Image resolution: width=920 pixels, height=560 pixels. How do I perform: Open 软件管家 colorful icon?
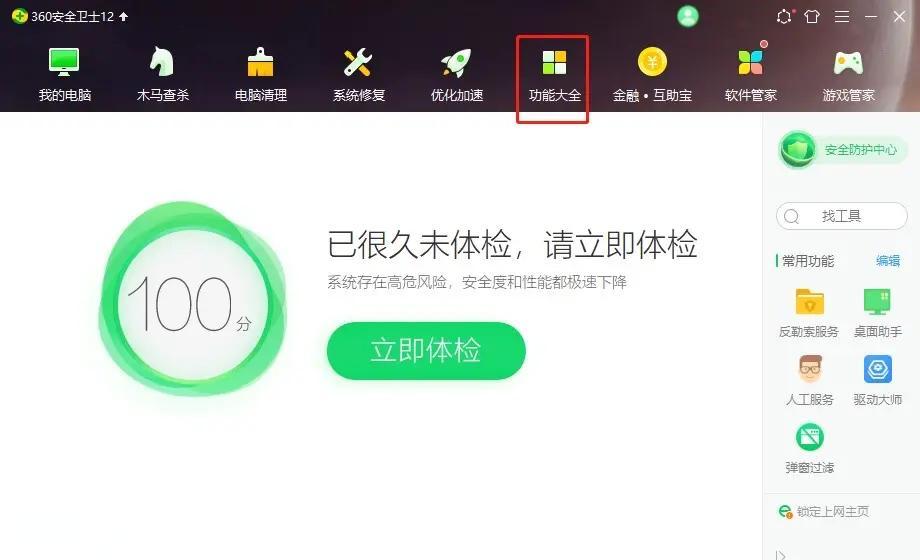click(x=750, y=62)
